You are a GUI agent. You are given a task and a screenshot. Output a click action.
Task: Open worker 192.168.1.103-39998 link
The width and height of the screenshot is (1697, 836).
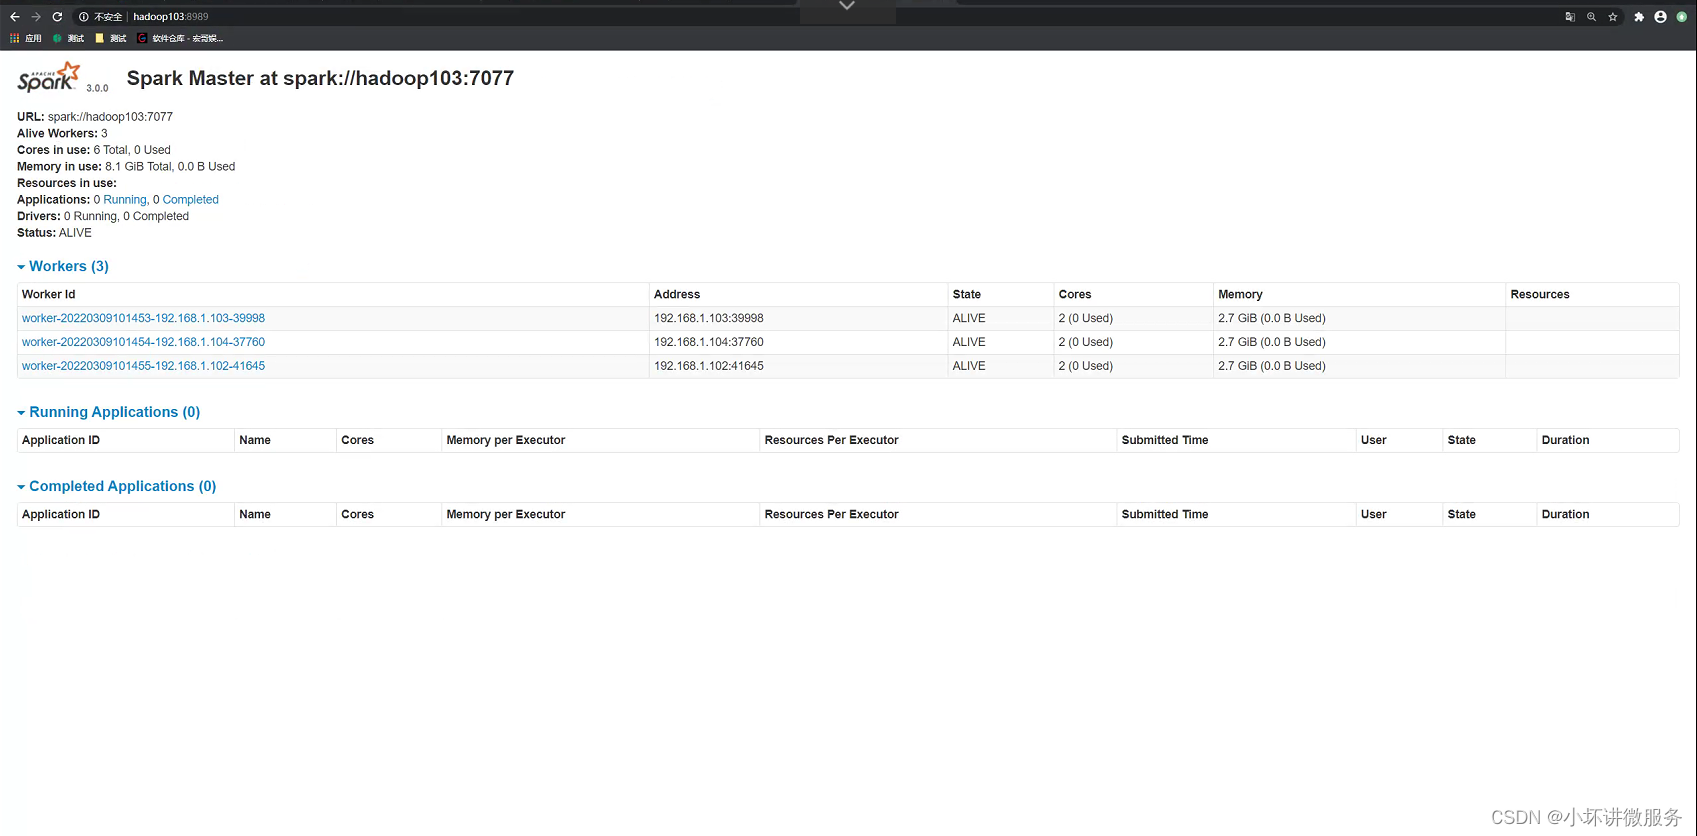click(143, 318)
